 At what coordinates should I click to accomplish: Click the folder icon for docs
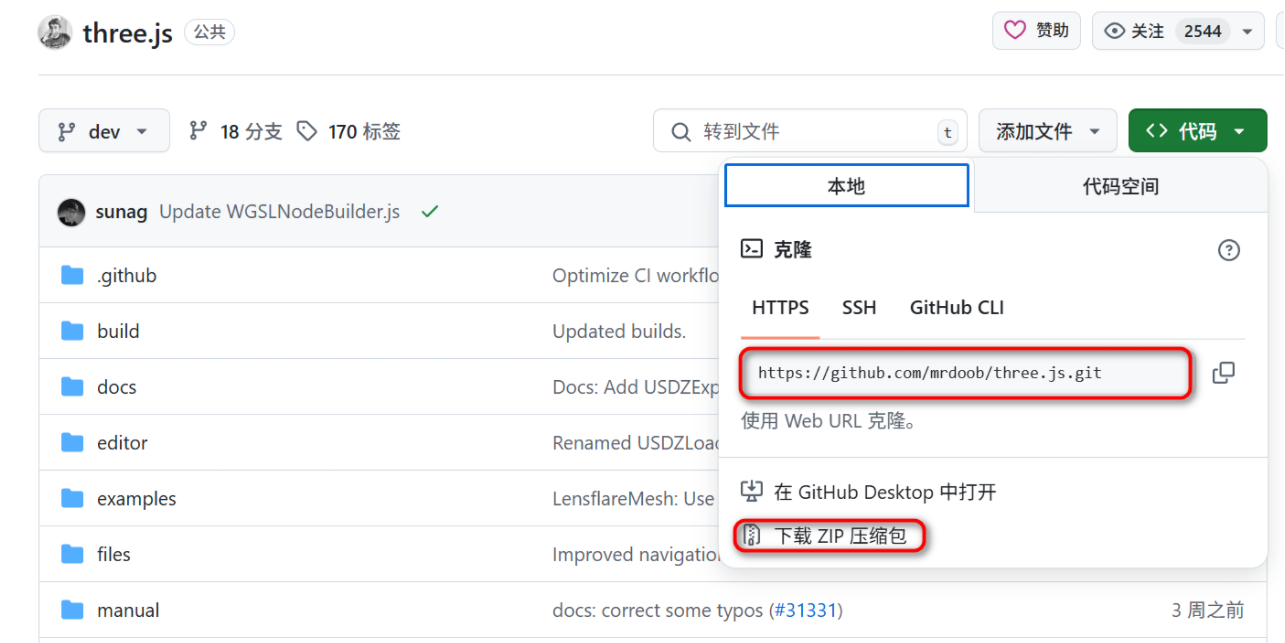tap(72, 386)
